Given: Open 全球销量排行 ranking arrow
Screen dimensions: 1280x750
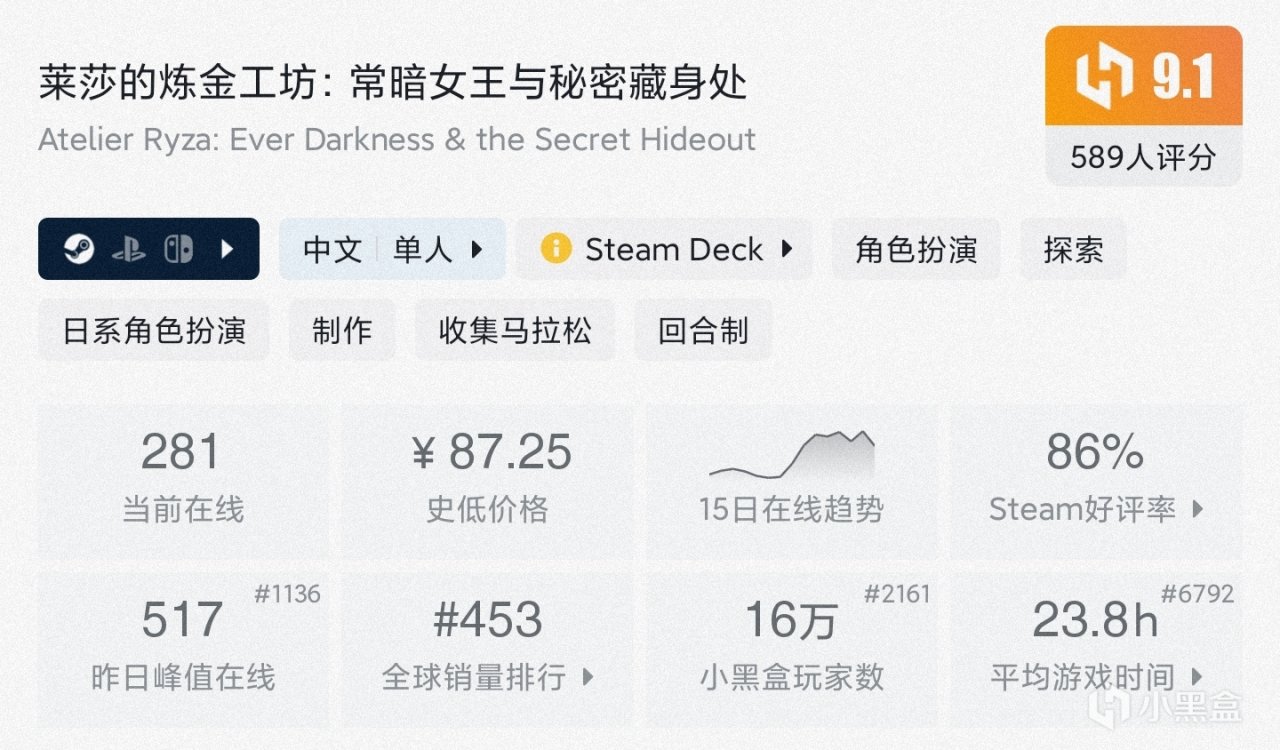Looking at the screenshot, I should point(588,677).
